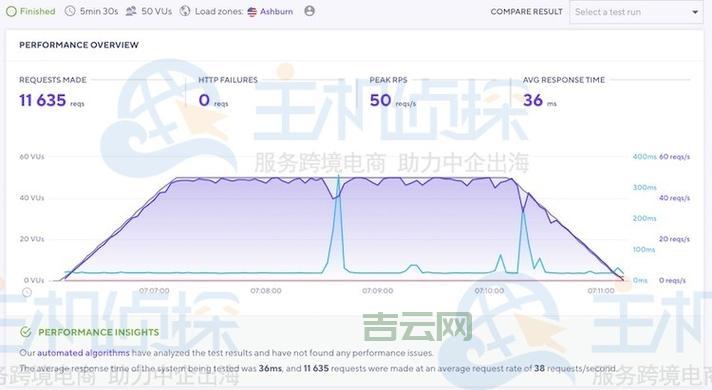
Task: Click the PERFORMANCE INSIGHTS heading
Action: pyautogui.click(x=99, y=332)
